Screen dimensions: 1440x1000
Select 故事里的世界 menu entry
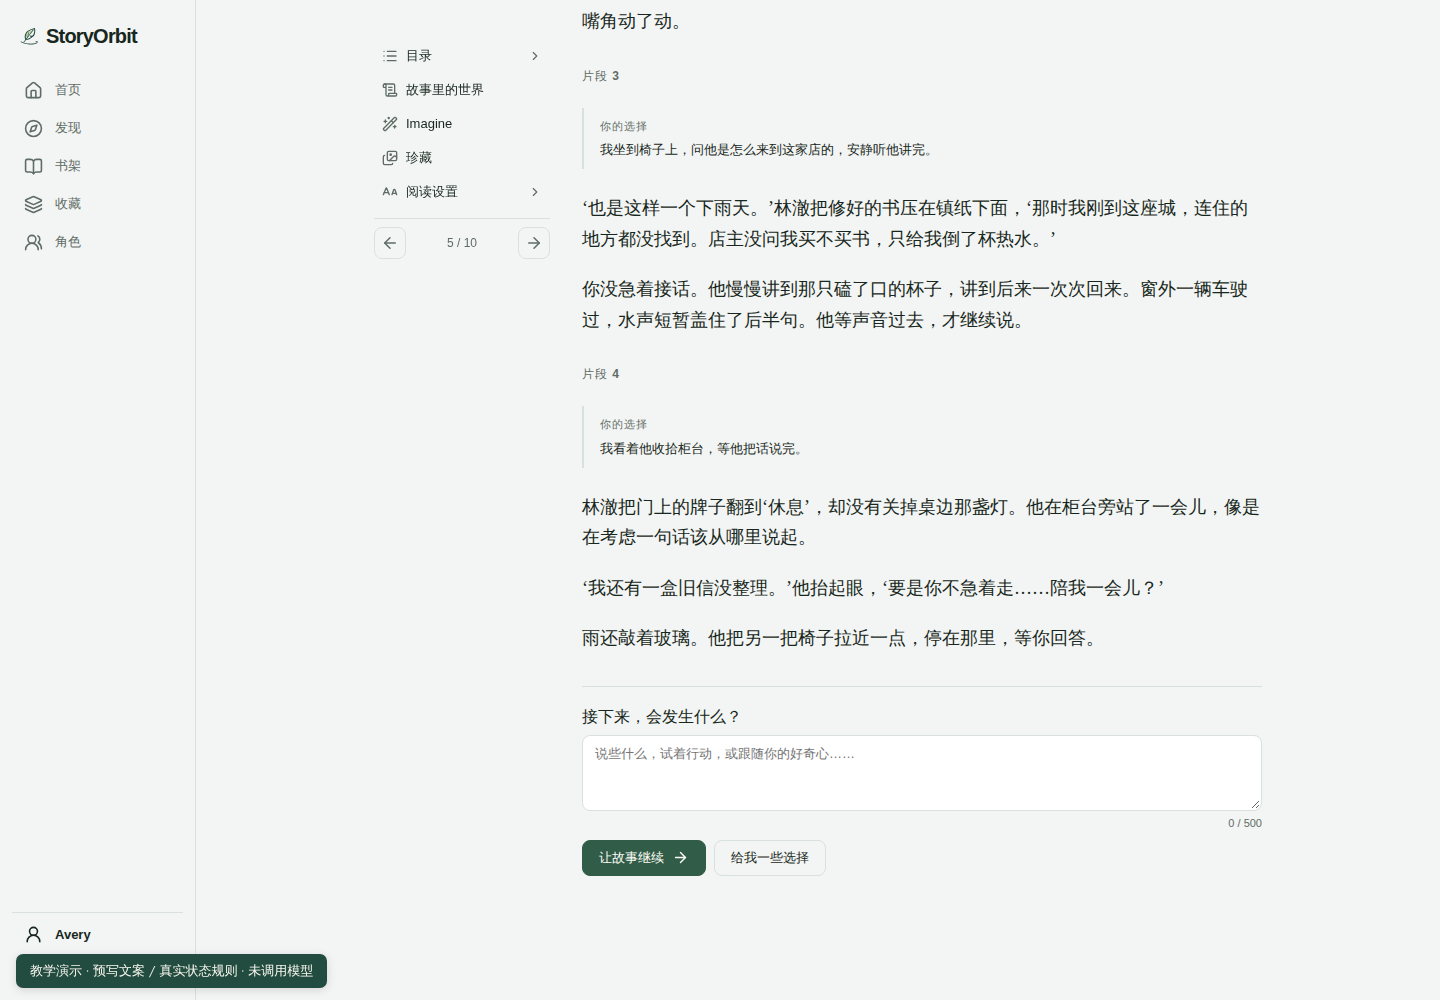pos(462,90)
